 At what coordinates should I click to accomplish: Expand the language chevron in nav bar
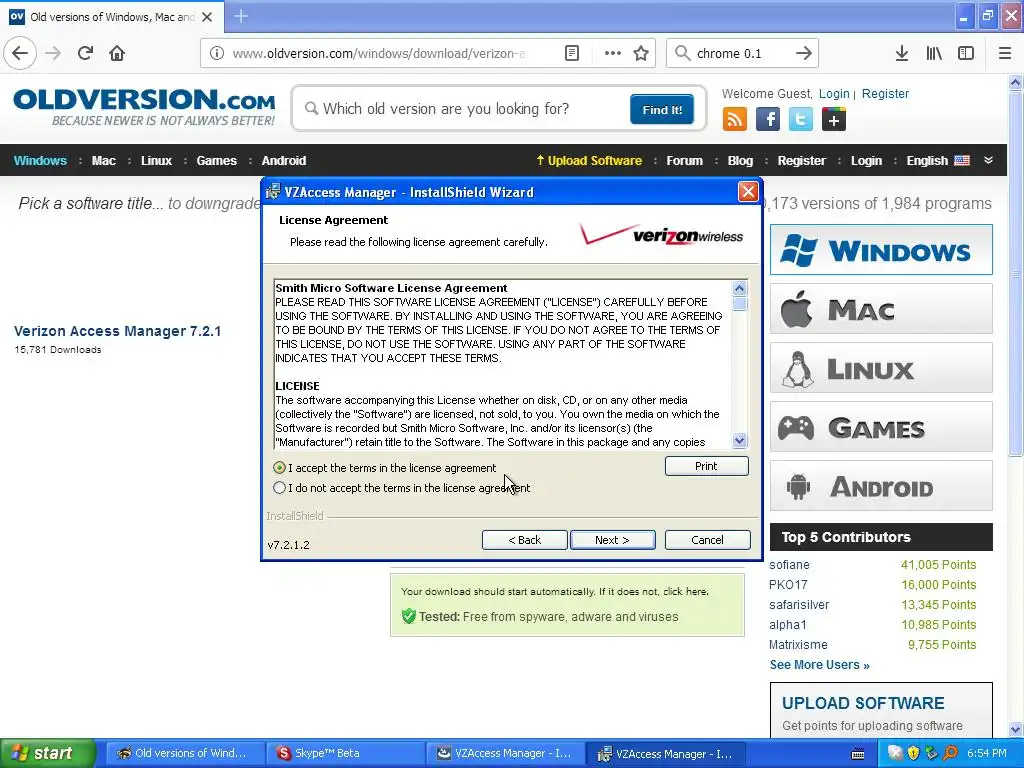tap(988, 160)
